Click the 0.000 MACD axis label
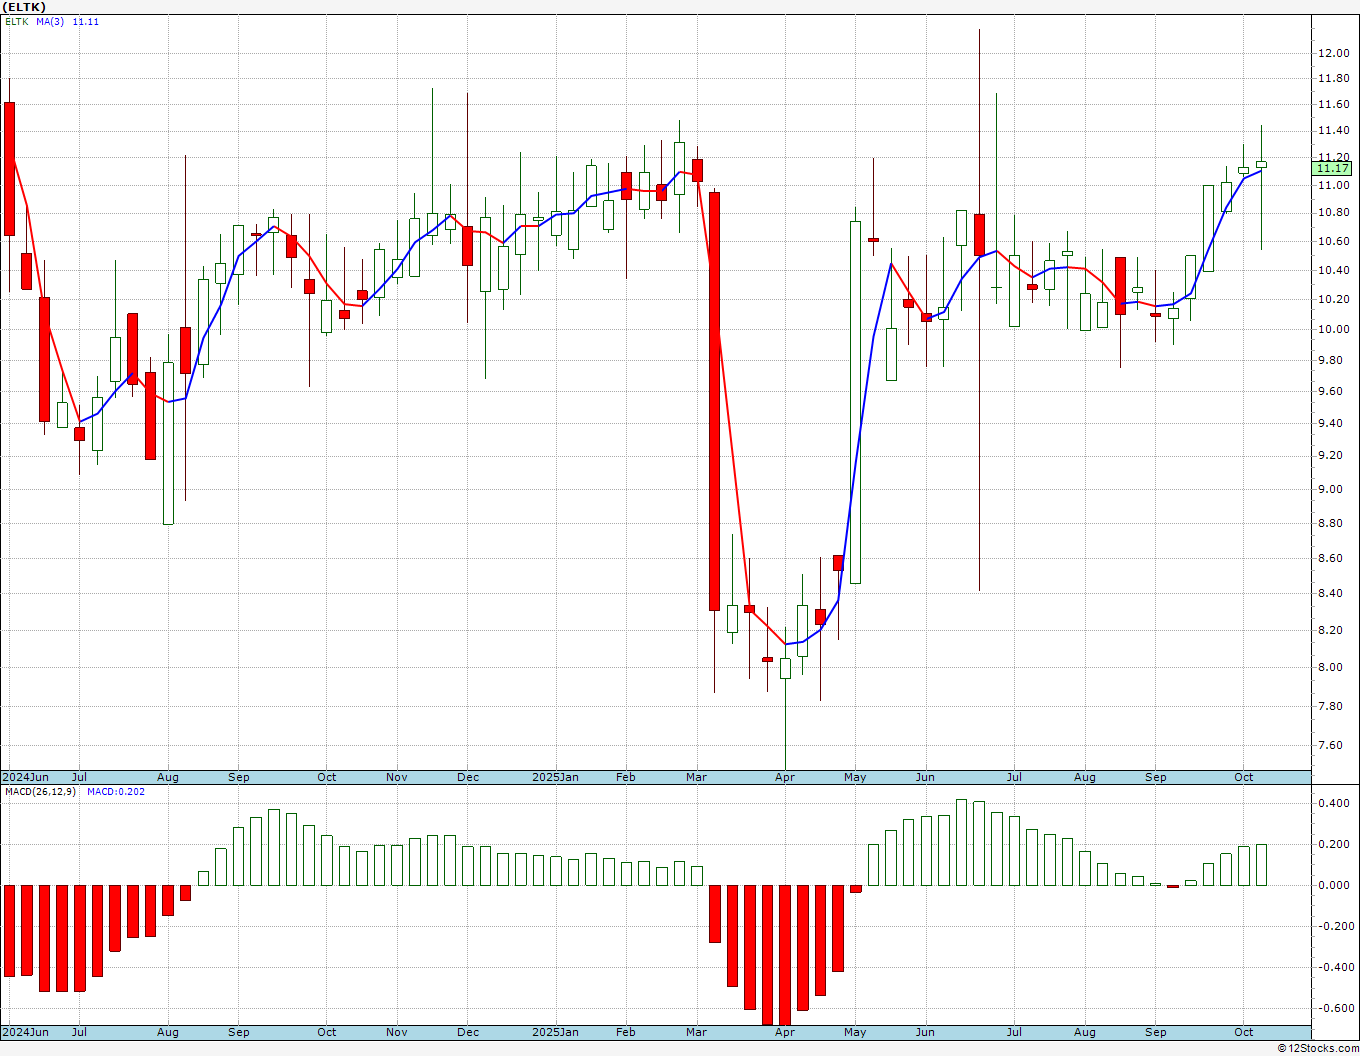Image resolution: width=1360 pixels, height=1056 pixels. [x=1333, y=885]
